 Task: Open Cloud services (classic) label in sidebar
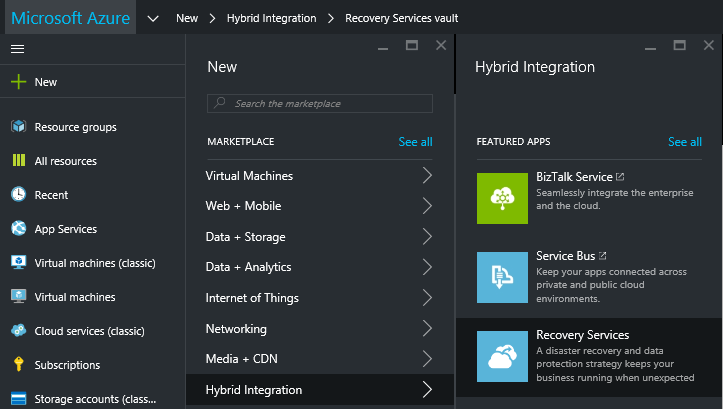pyautogui.click(x=89, y=331)
